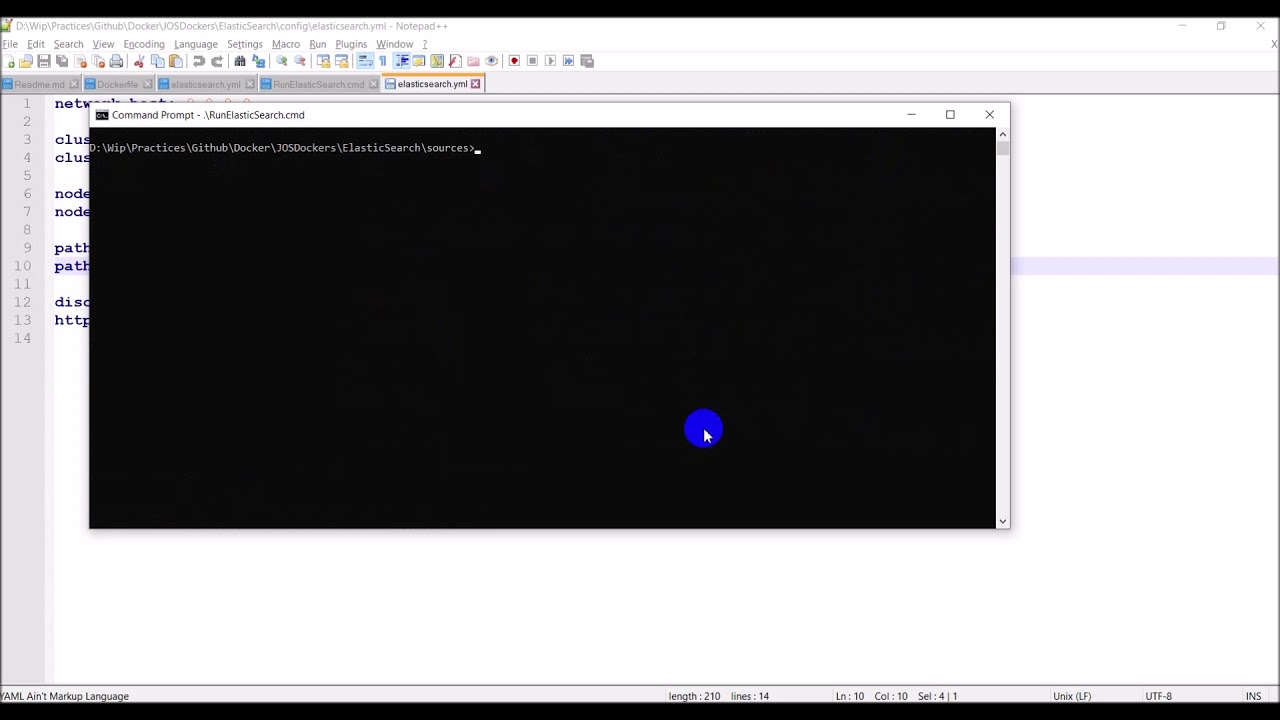
Task: Redo the edit via toolbar arrow
Action: pyautogui.click(x=217, y=61)
